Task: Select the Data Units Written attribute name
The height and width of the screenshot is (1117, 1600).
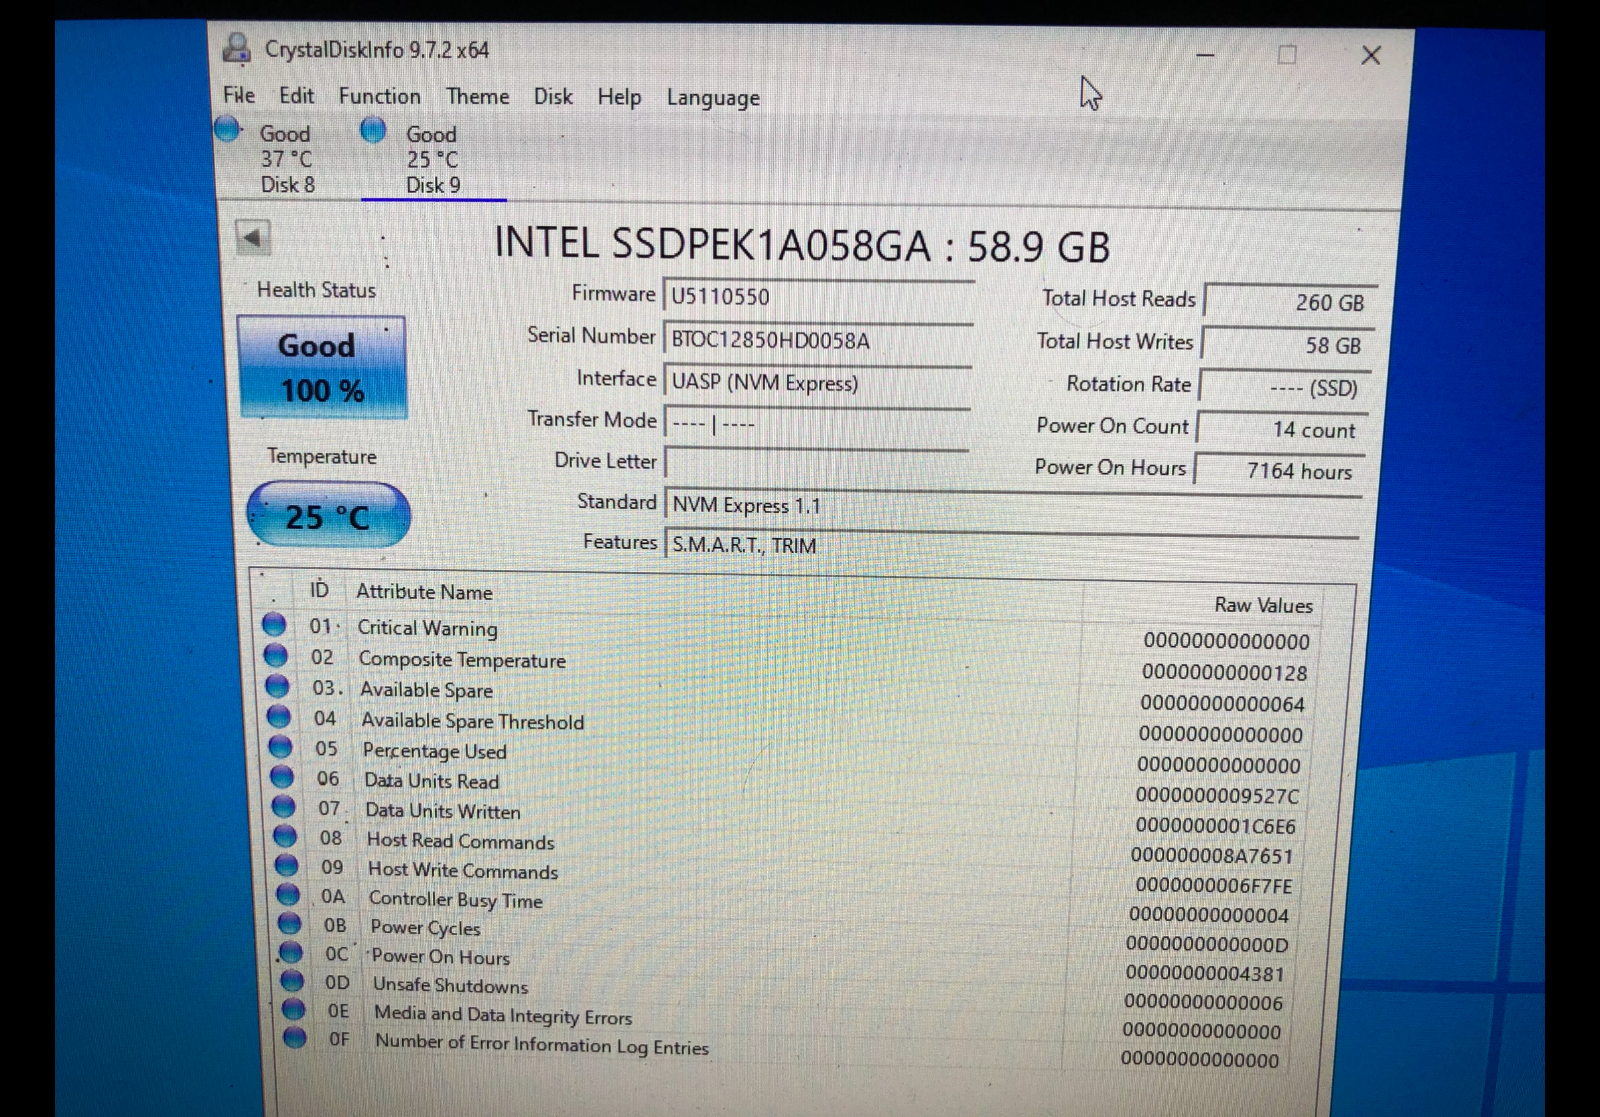Action: [x=443, y=811]
